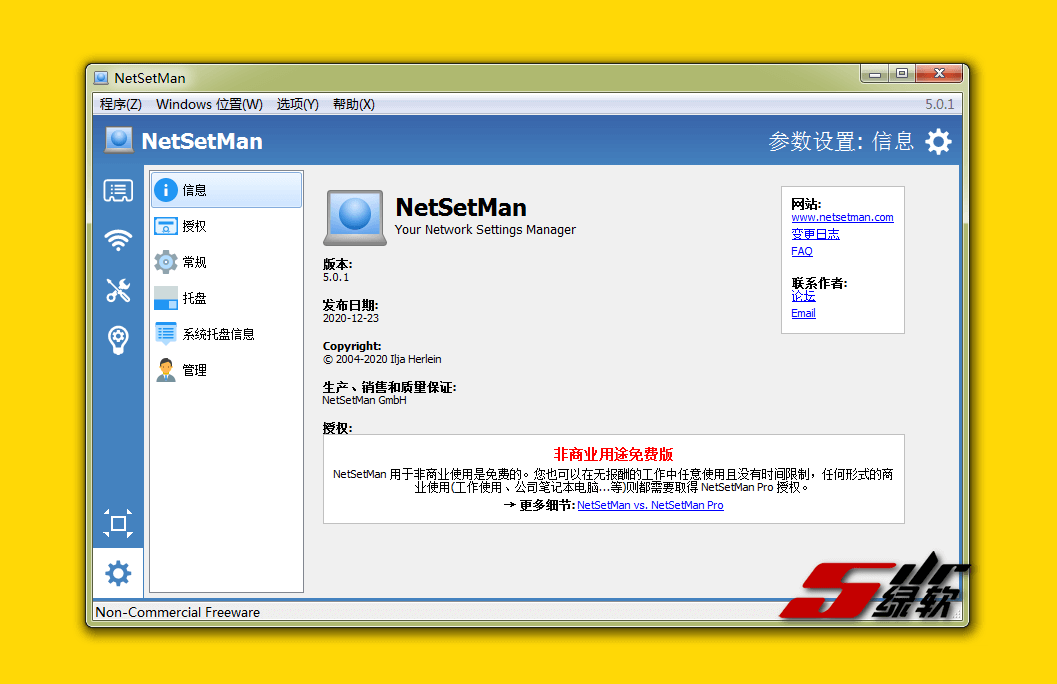
Task: Open the 帮助(X) menu
Action: click(354, 104)
